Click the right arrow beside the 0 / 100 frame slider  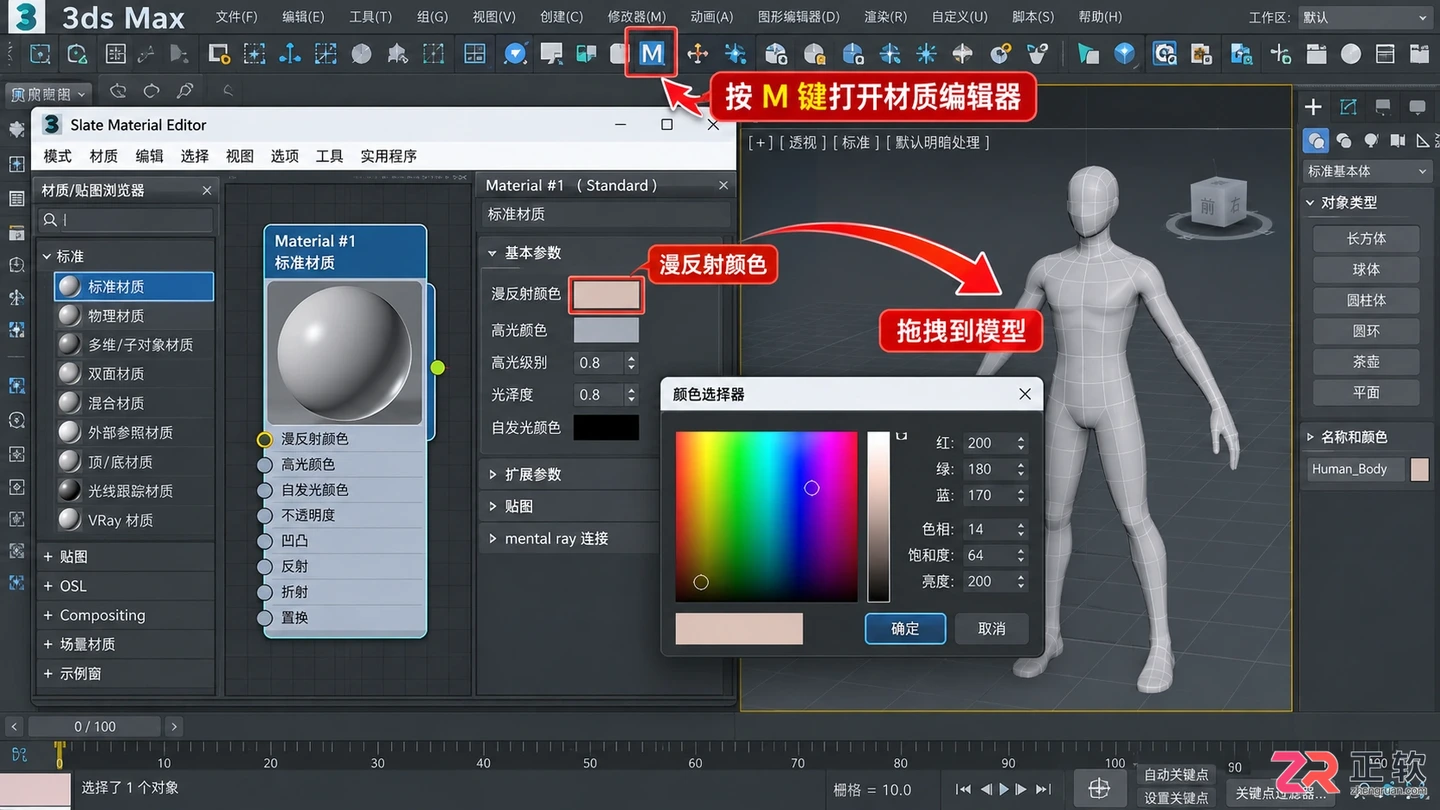pos(174,727)
